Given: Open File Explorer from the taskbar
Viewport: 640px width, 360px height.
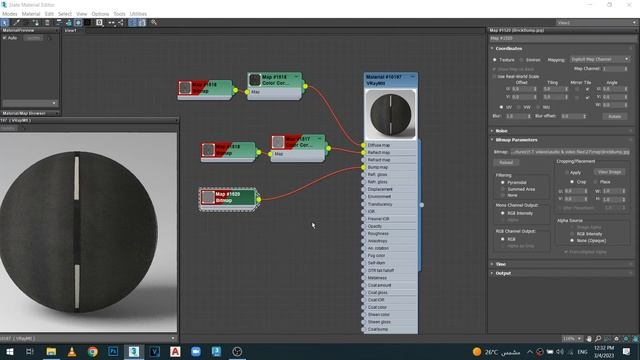Looking at the screenshot, I should [x=51, y=352].
